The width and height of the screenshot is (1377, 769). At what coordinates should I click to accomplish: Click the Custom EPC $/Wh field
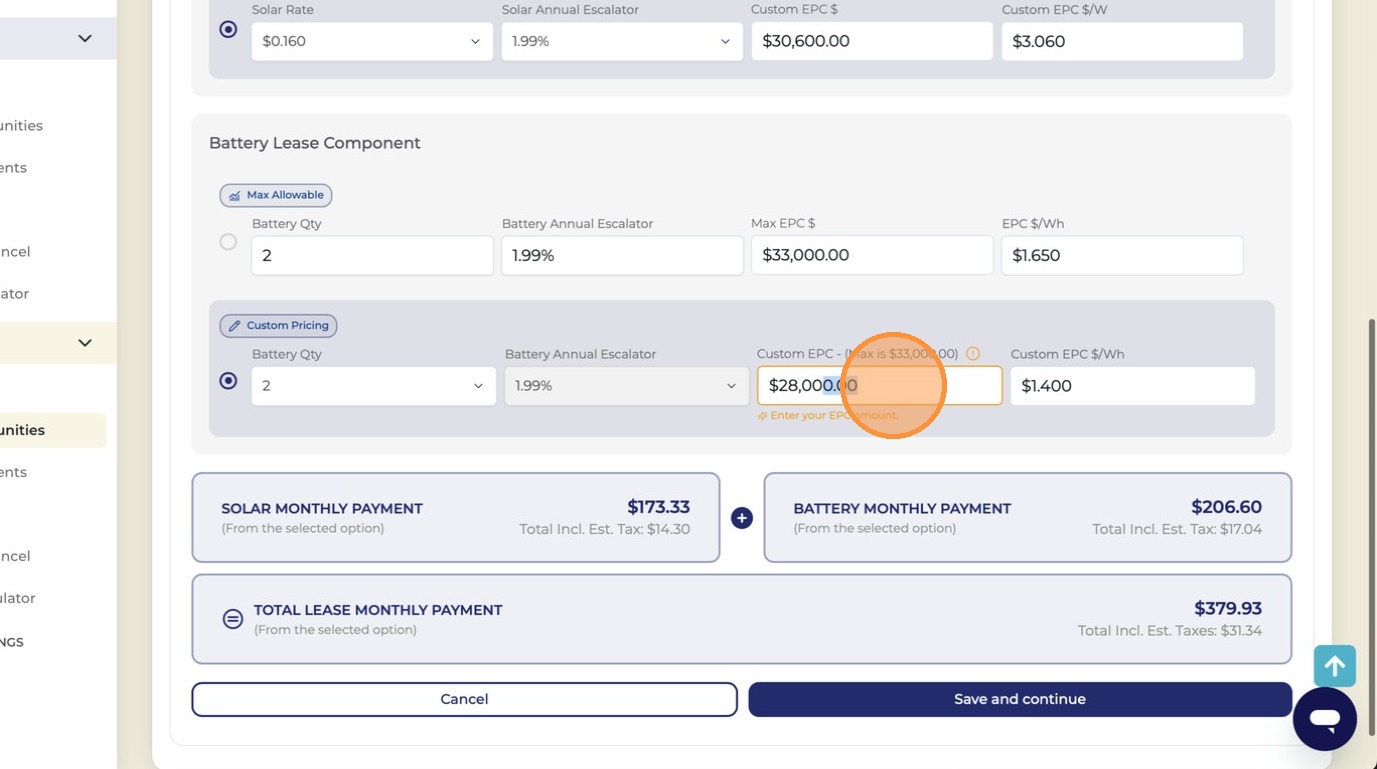click(1133, 386)
